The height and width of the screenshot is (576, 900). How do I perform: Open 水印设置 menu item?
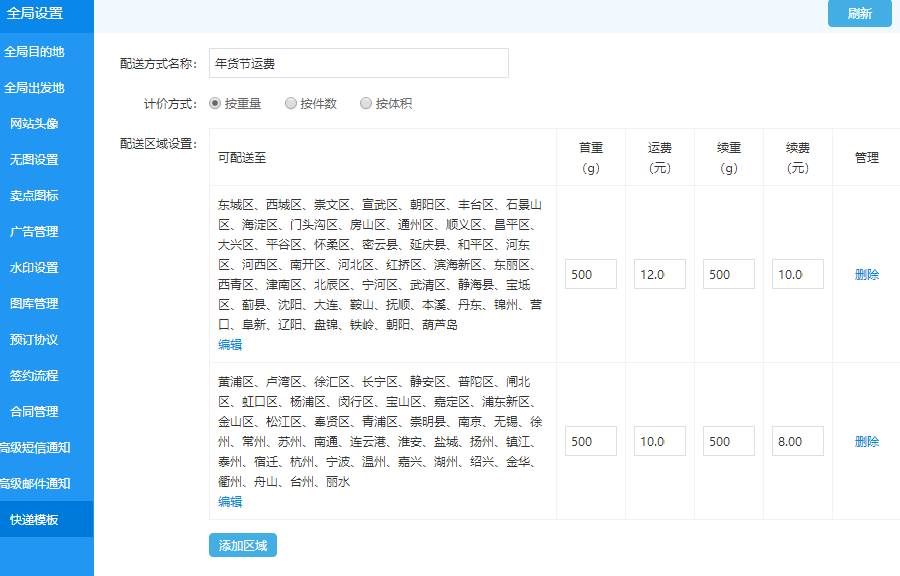coord(35,268)
